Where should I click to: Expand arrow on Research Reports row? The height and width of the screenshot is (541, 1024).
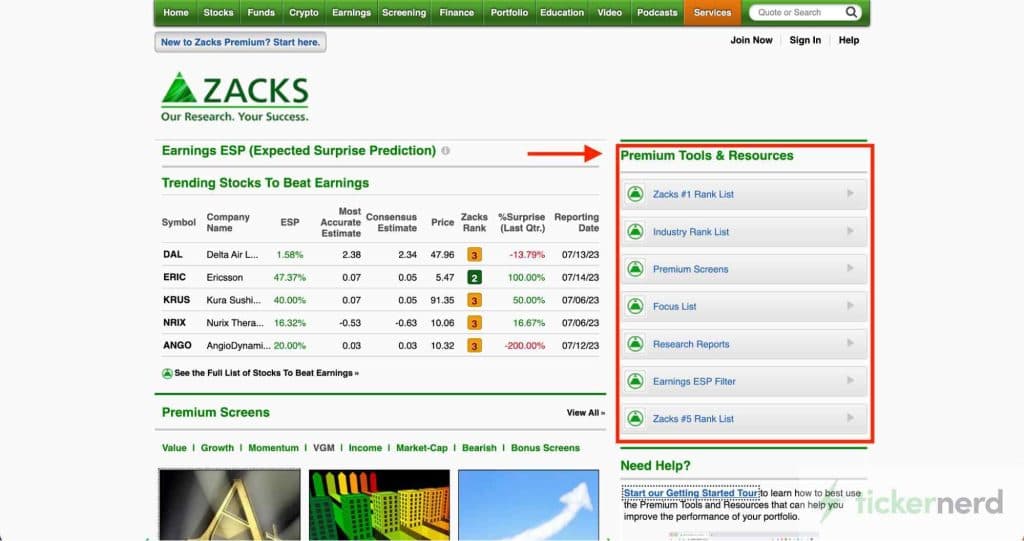tap(850, 343)
